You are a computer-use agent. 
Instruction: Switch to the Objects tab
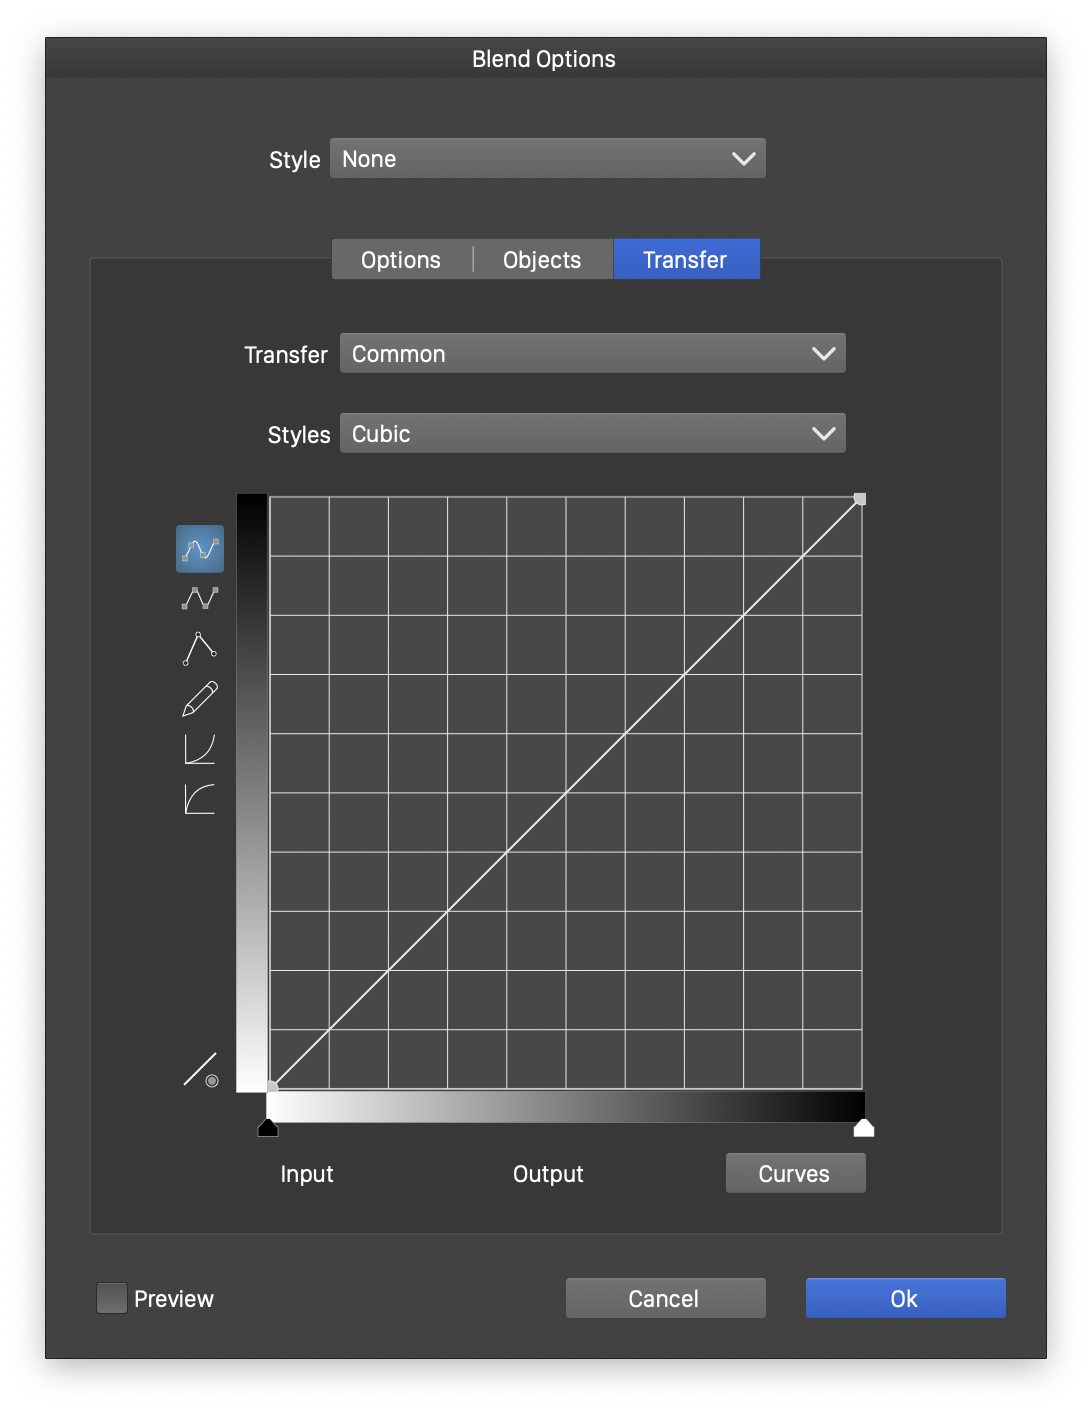point(542,260)
